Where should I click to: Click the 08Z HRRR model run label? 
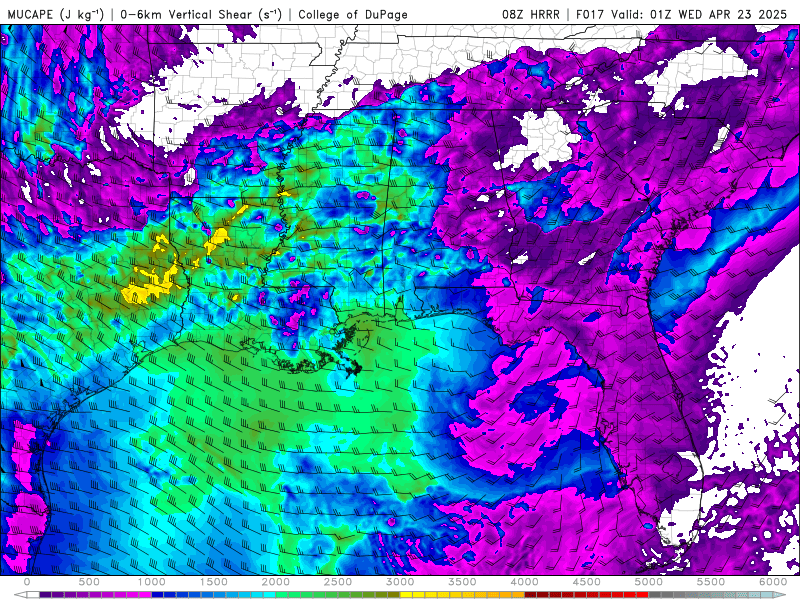click(x=531, y=14)
